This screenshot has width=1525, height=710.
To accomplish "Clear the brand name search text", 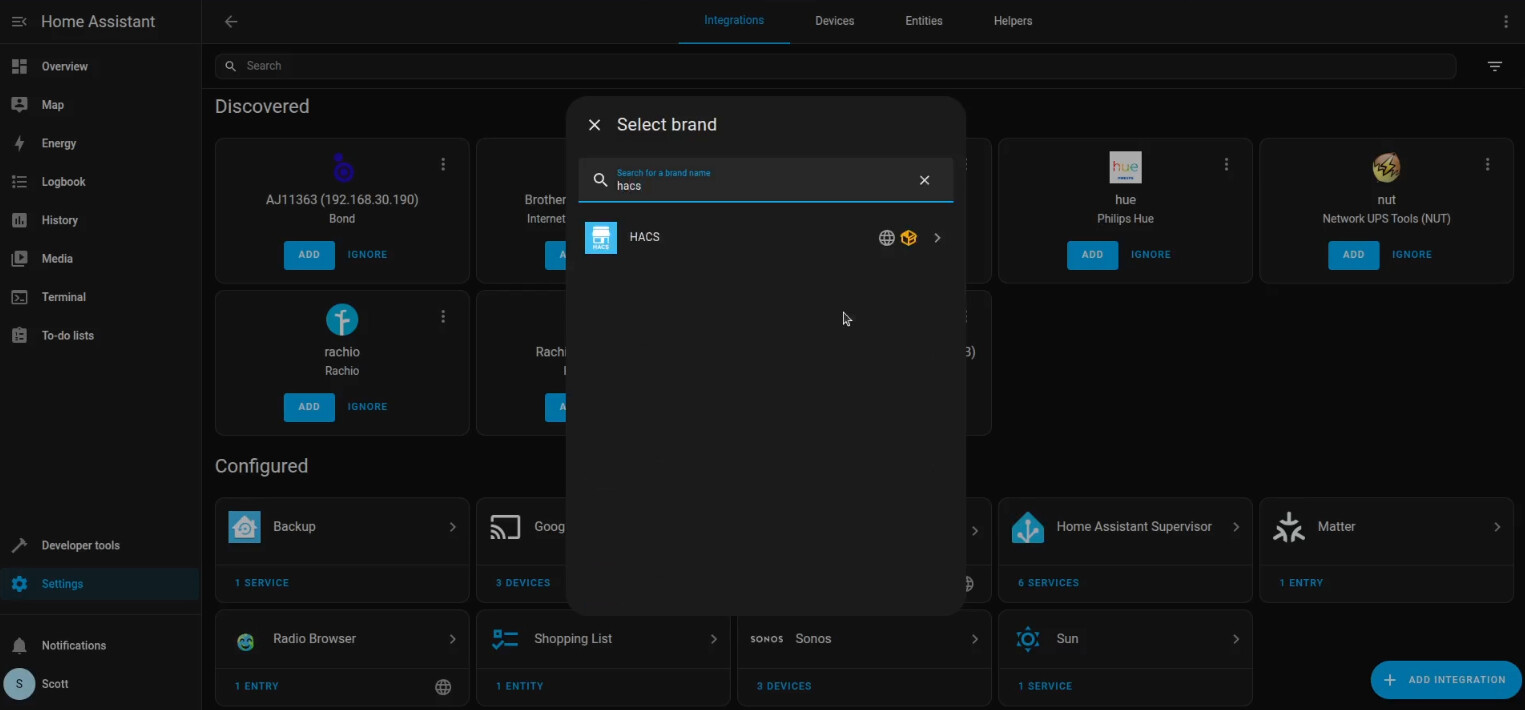I will [925, 180].
